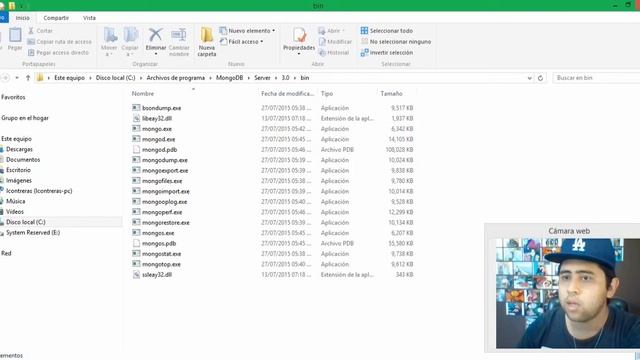Open the Propiedades icon
Screen dimensions: 640x360
point(299,35)
